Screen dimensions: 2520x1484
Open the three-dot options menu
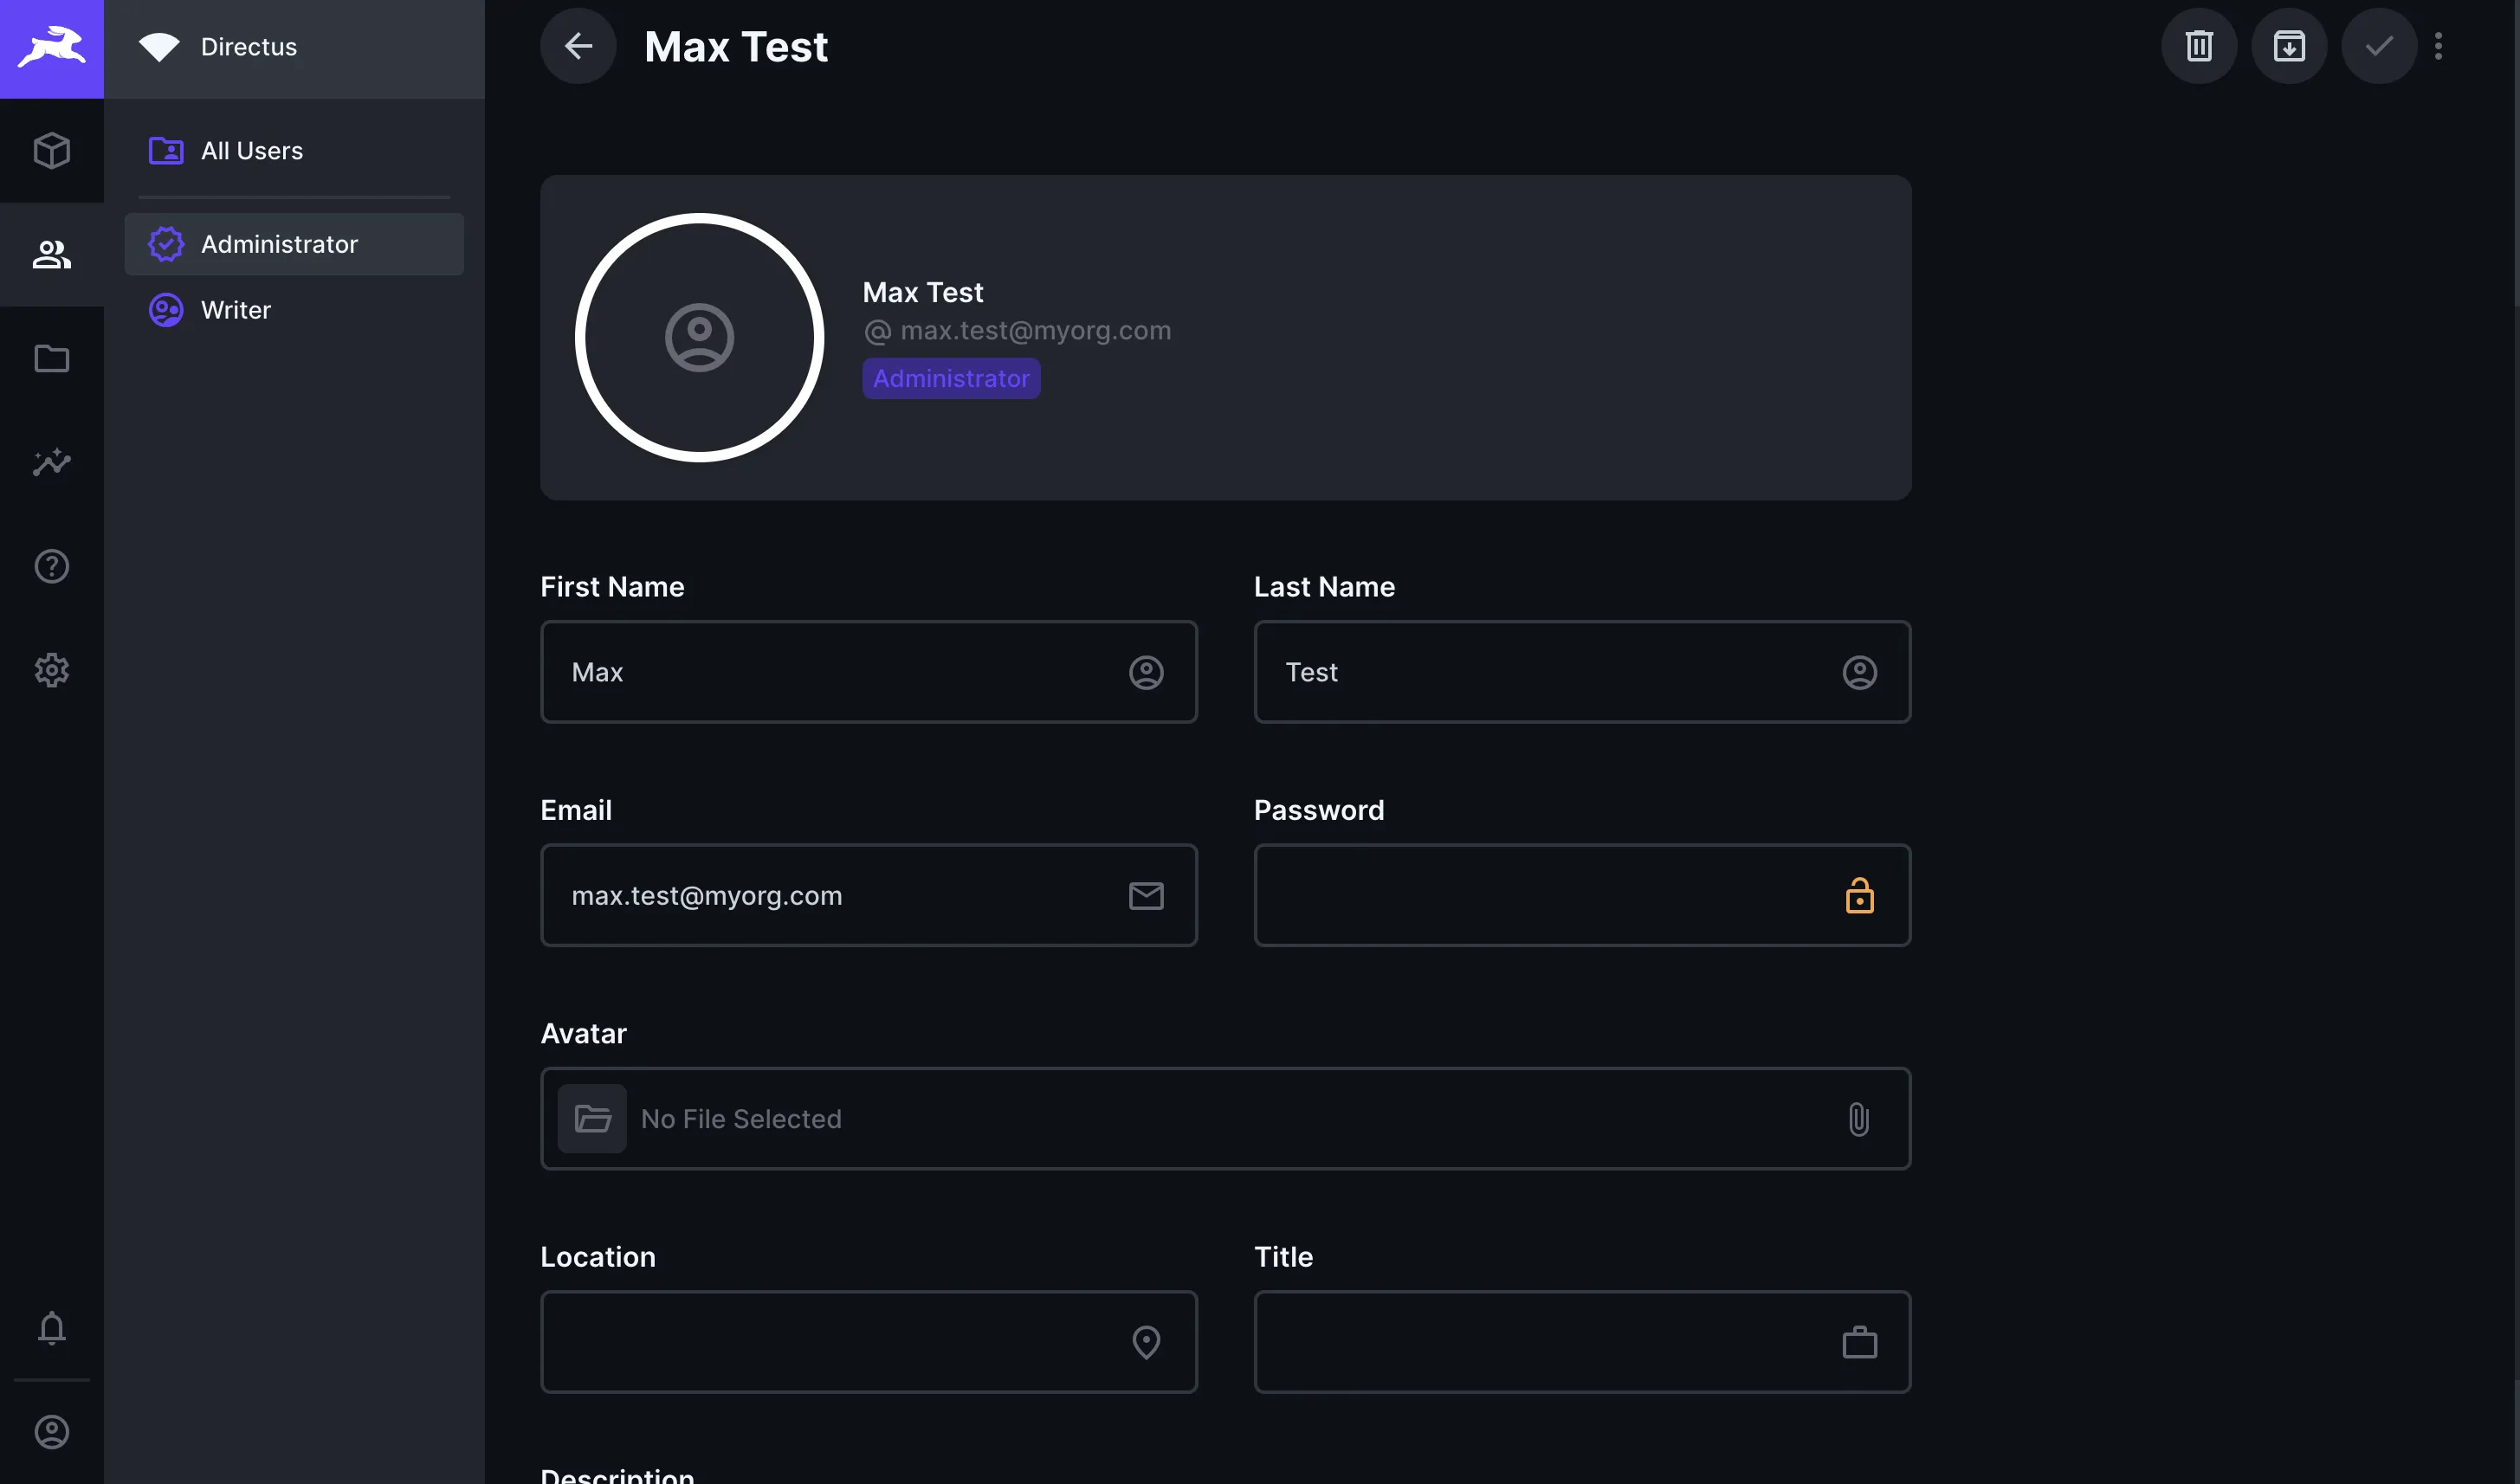click(x=2438, y=45)
